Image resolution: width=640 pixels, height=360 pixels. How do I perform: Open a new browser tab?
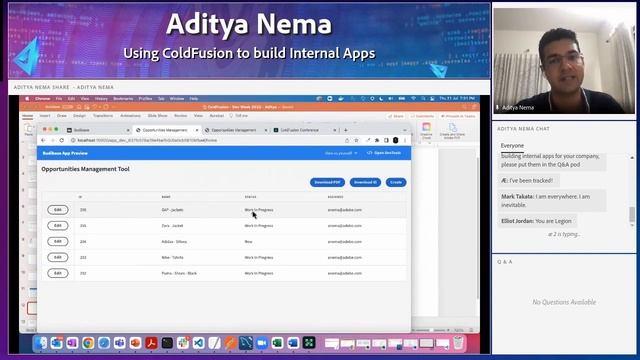[346, 130]
